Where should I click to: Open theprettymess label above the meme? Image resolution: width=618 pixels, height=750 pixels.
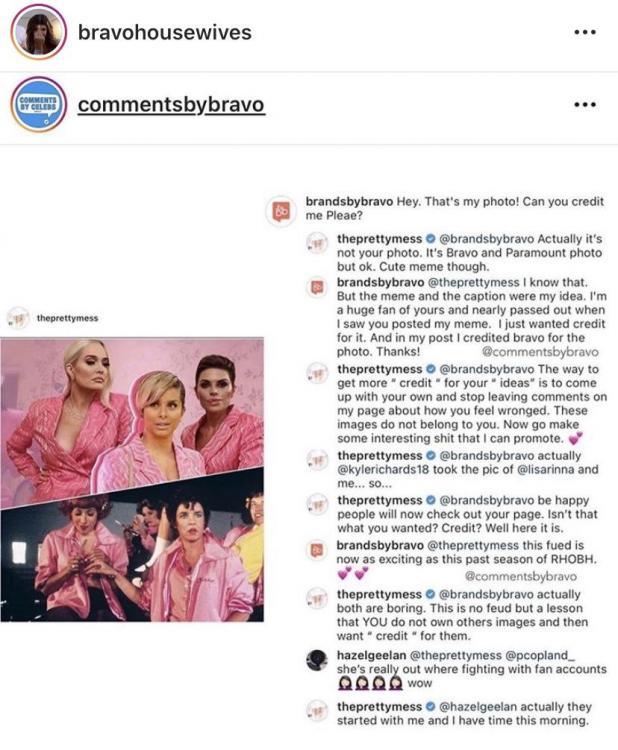point(67,318)
